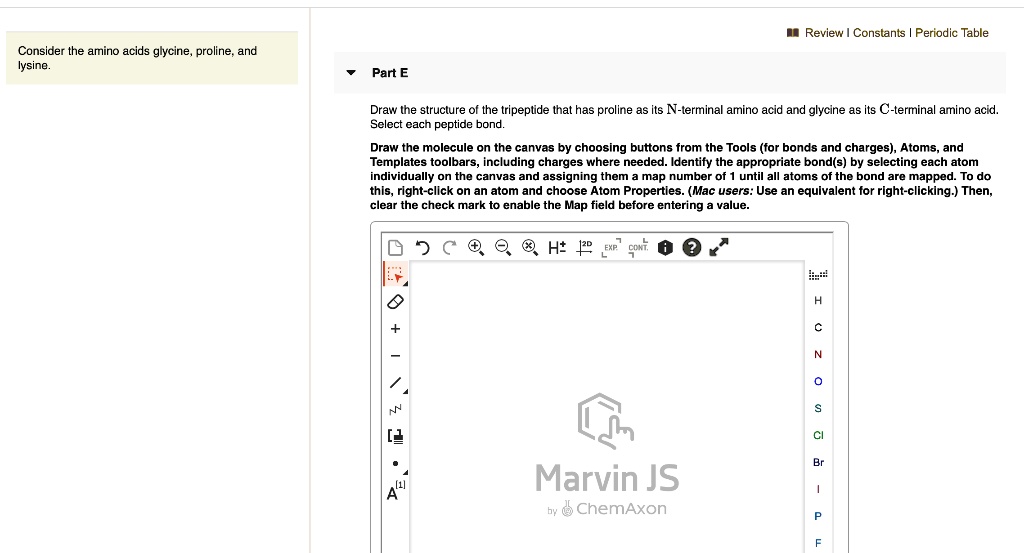Choose the negative charge minus tool
1024x553 pixels.
coord(395,355)
